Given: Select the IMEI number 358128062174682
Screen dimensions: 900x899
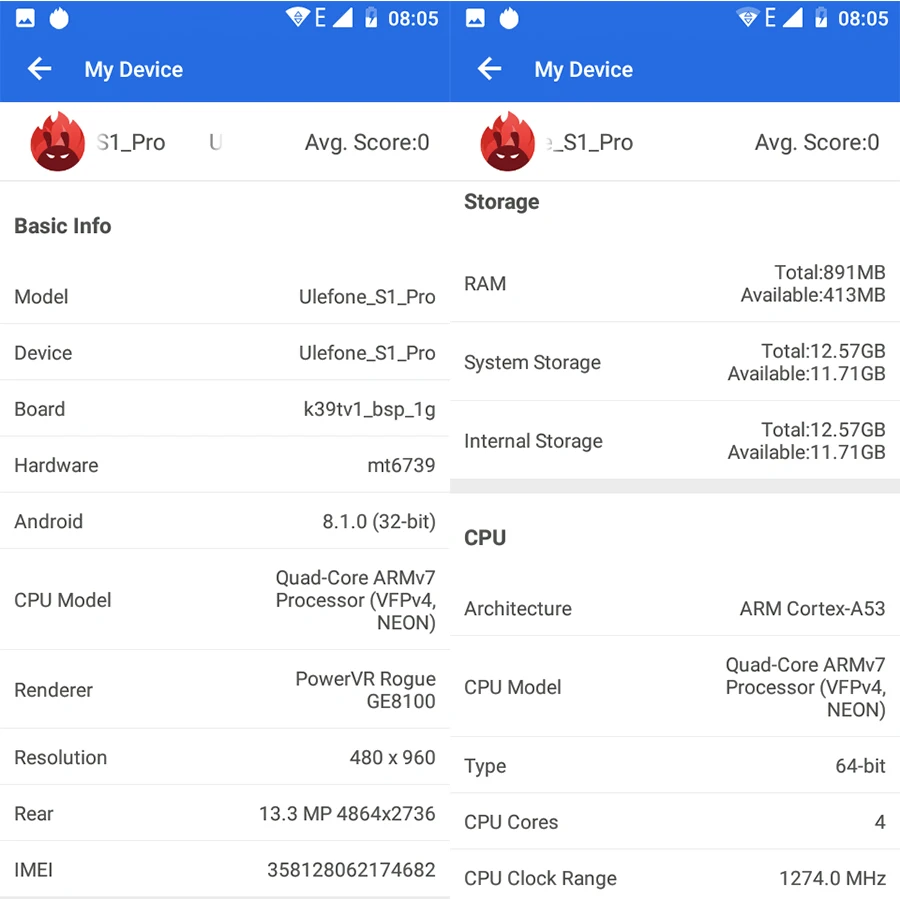Looking at the screenshot, I should (351, 870).
